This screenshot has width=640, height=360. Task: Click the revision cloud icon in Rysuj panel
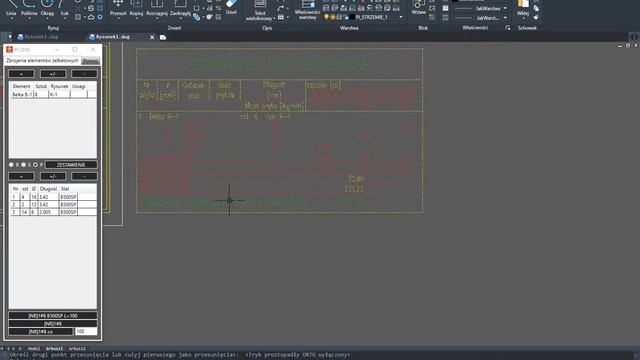coord(91,17)
